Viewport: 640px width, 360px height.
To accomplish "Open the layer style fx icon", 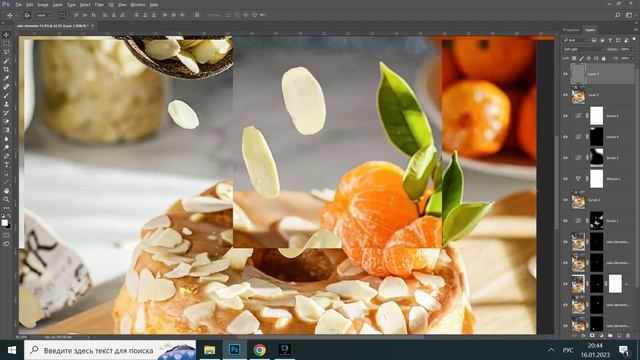I will [583, 336].
